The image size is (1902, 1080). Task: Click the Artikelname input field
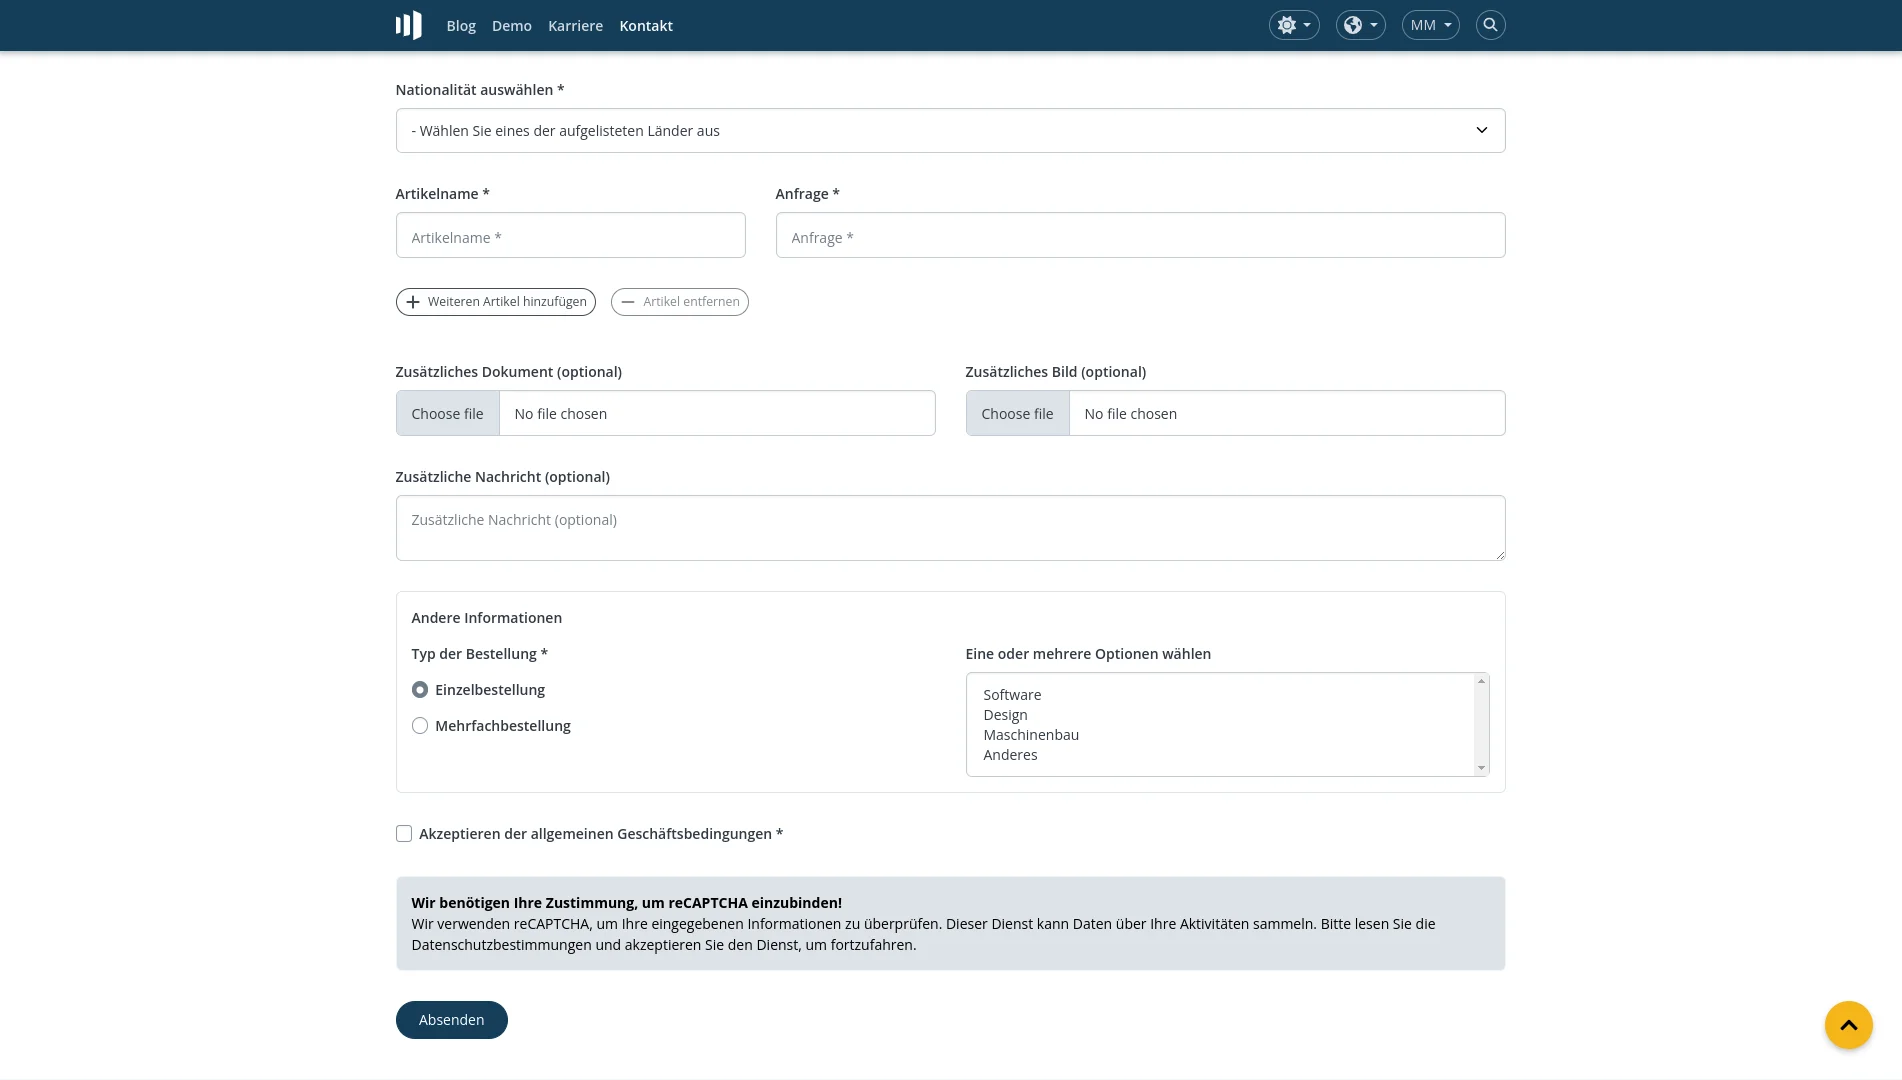point(570,235)
